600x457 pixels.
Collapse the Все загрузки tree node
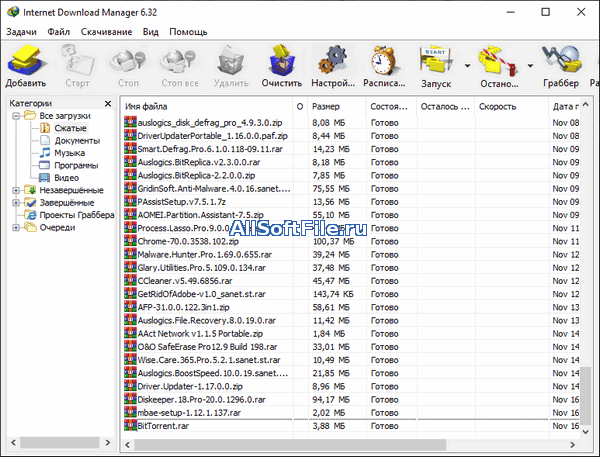click(16, 116)
